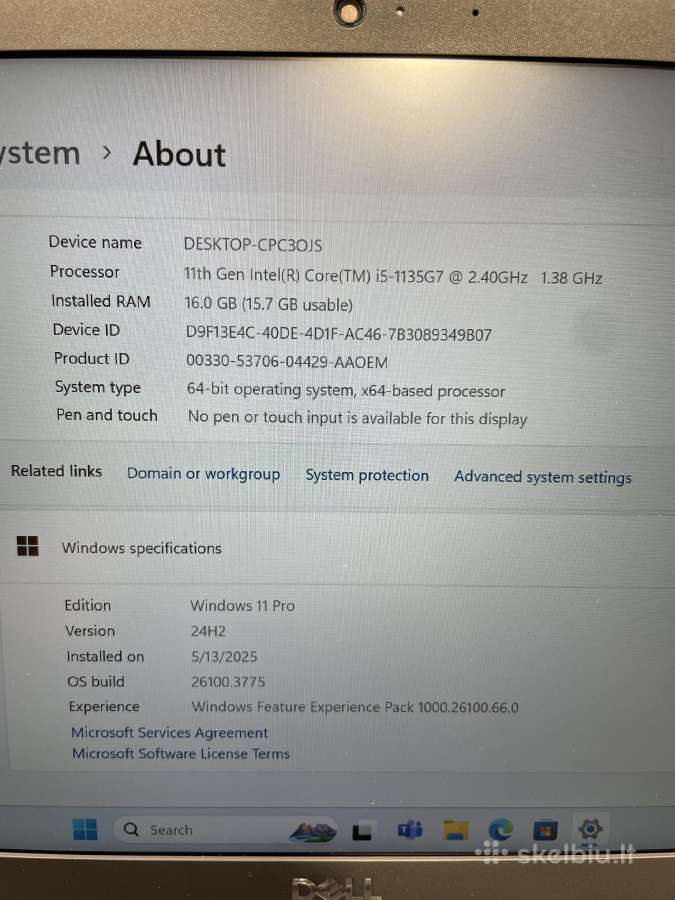675x900 pixels.
Task: Click the Edition label
Action: [87, 605]
